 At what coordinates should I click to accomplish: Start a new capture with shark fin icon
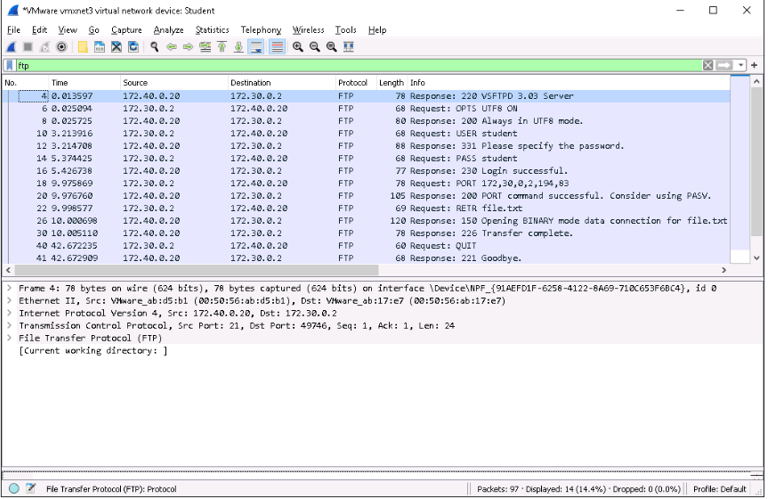[11, 47]
